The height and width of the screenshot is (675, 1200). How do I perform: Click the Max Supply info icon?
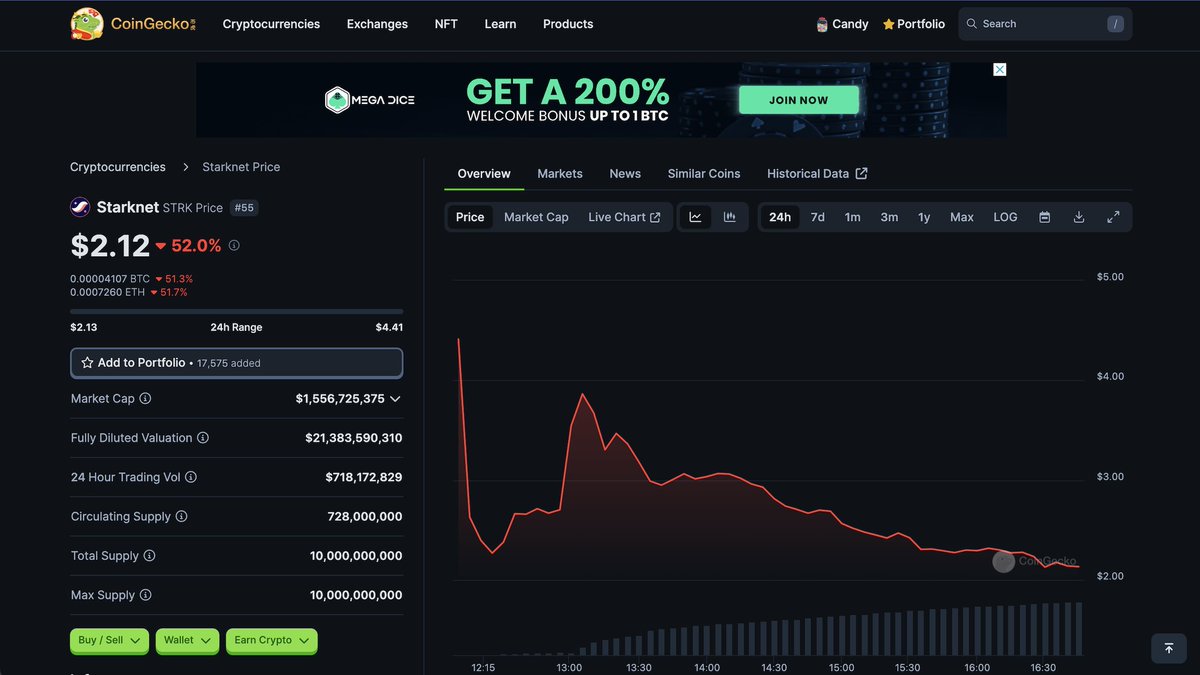click(145, 595)
